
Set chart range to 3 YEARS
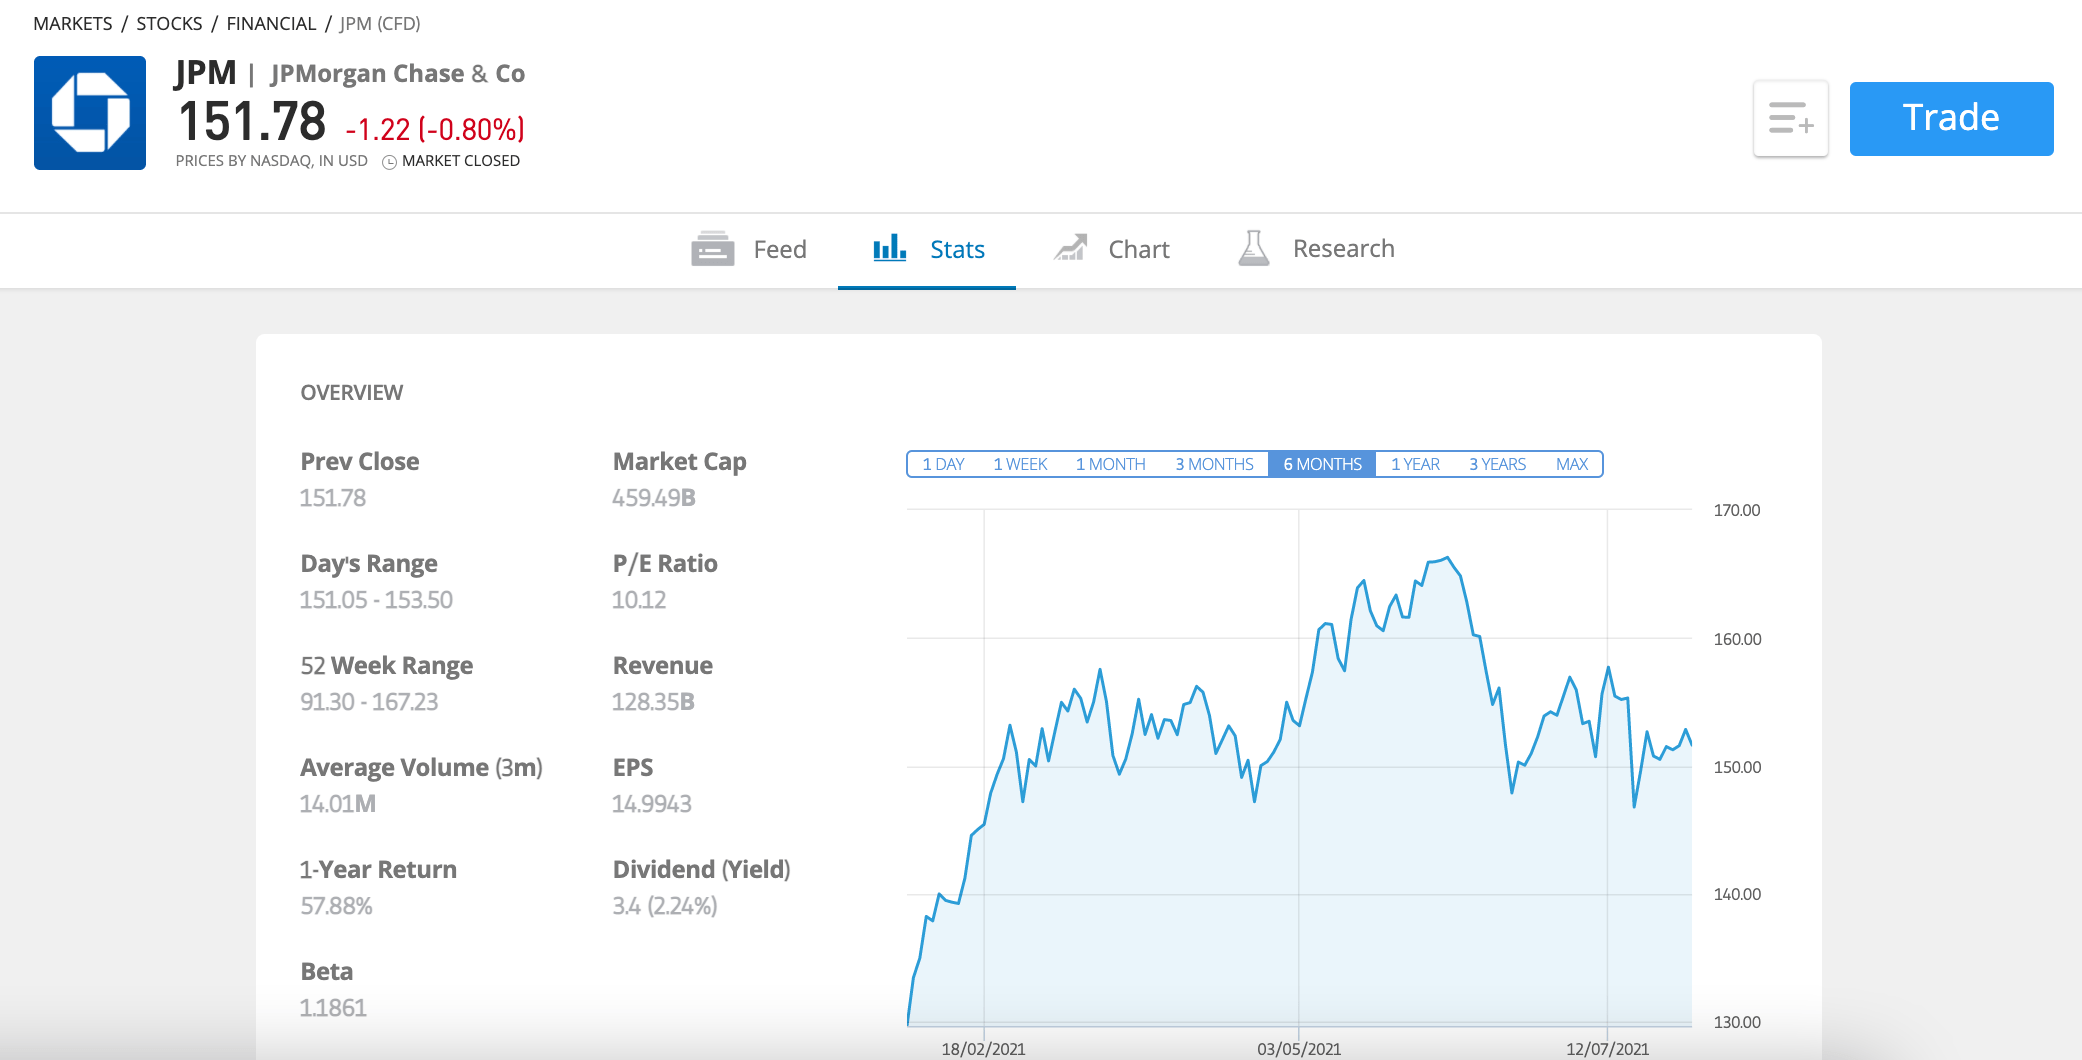coord(1497,464)
